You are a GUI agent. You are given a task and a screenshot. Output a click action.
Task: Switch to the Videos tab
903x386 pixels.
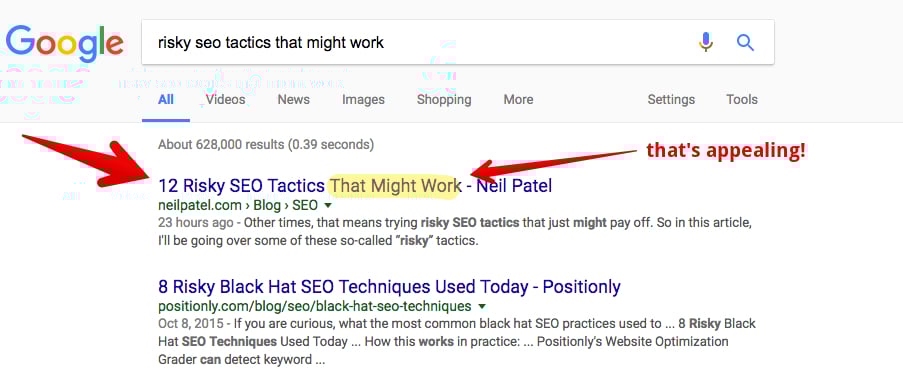[225, 100]
